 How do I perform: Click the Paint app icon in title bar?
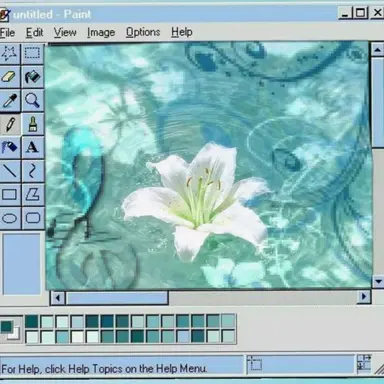4,14
